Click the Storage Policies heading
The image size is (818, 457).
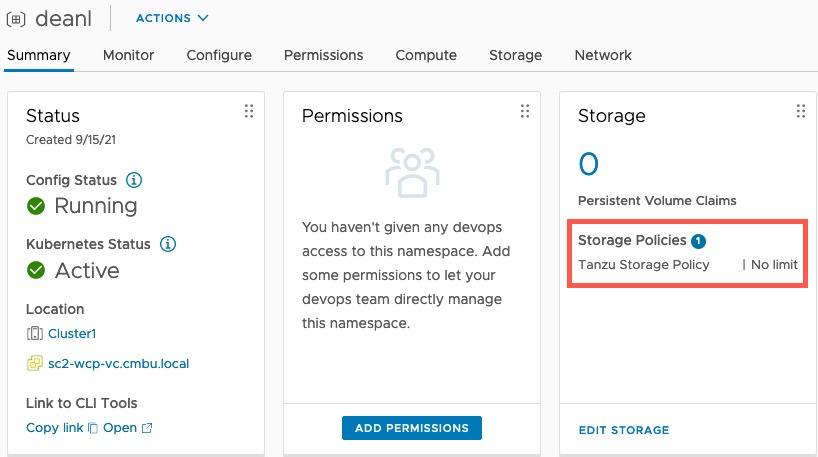click(x=632, y=240)
